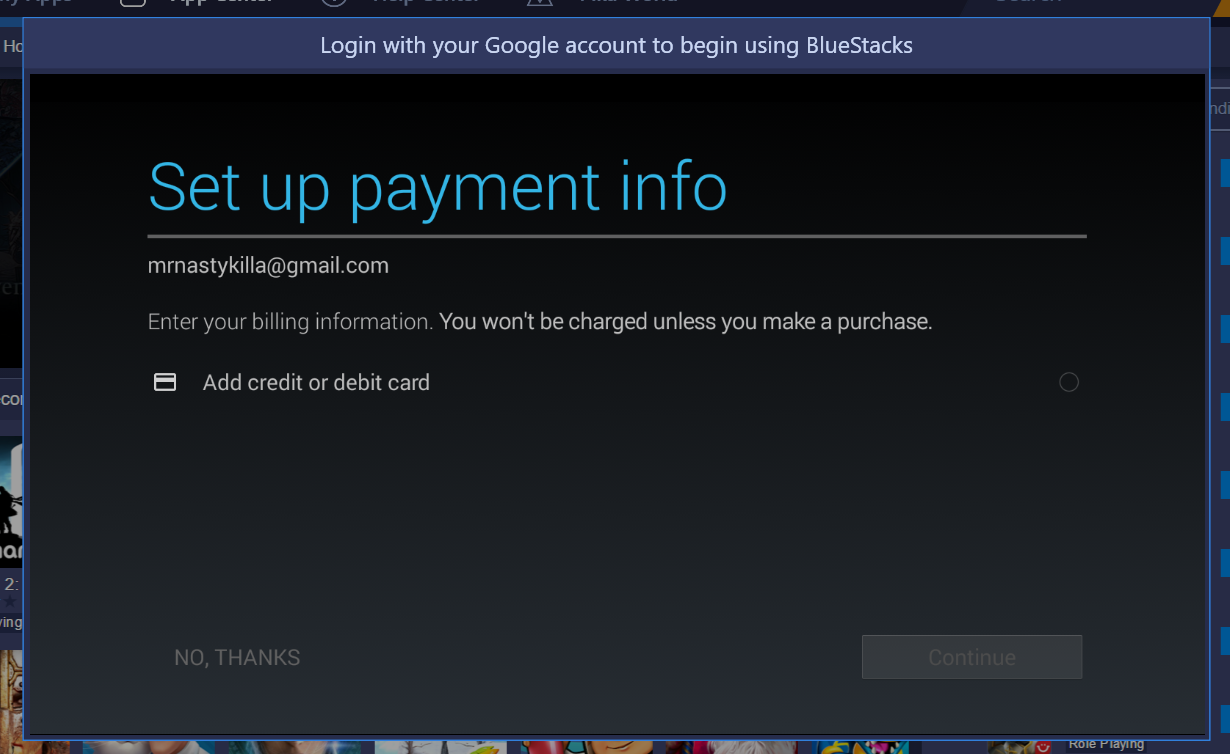1230x754 pixels.
Task: Click the NO, THANKS button
Action: coord(237,658)
